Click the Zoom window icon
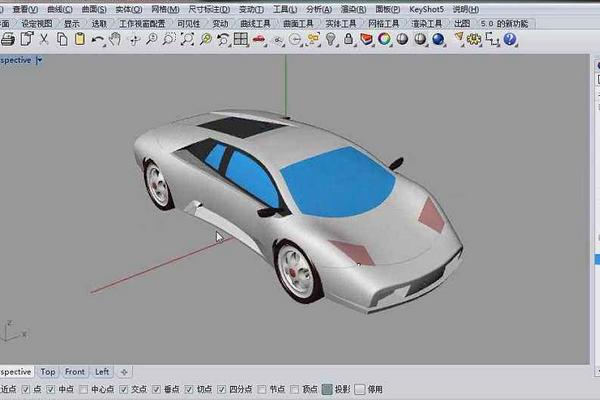This screenshot has height=400, width=600. 169,39
